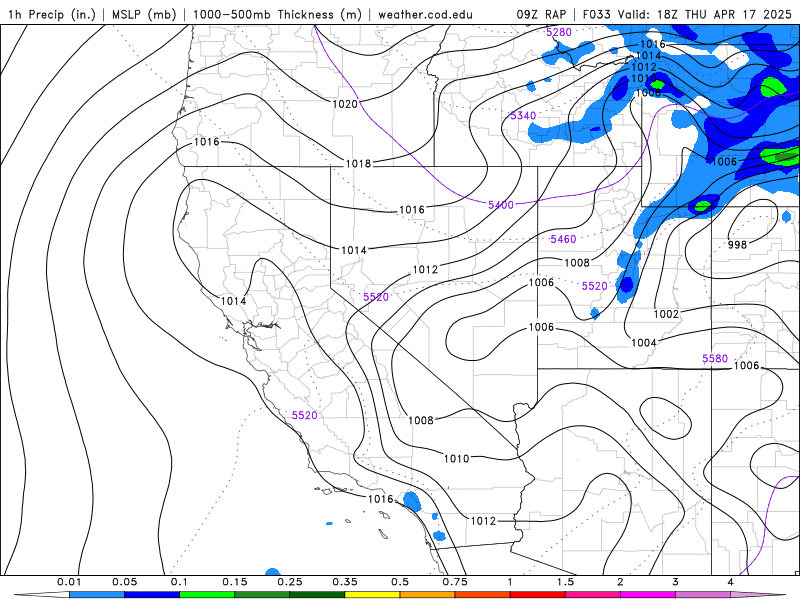Click the 1018 isobar label
This screenshot has width=800, height=600.
pyautogui.click(x=358, y=163)
